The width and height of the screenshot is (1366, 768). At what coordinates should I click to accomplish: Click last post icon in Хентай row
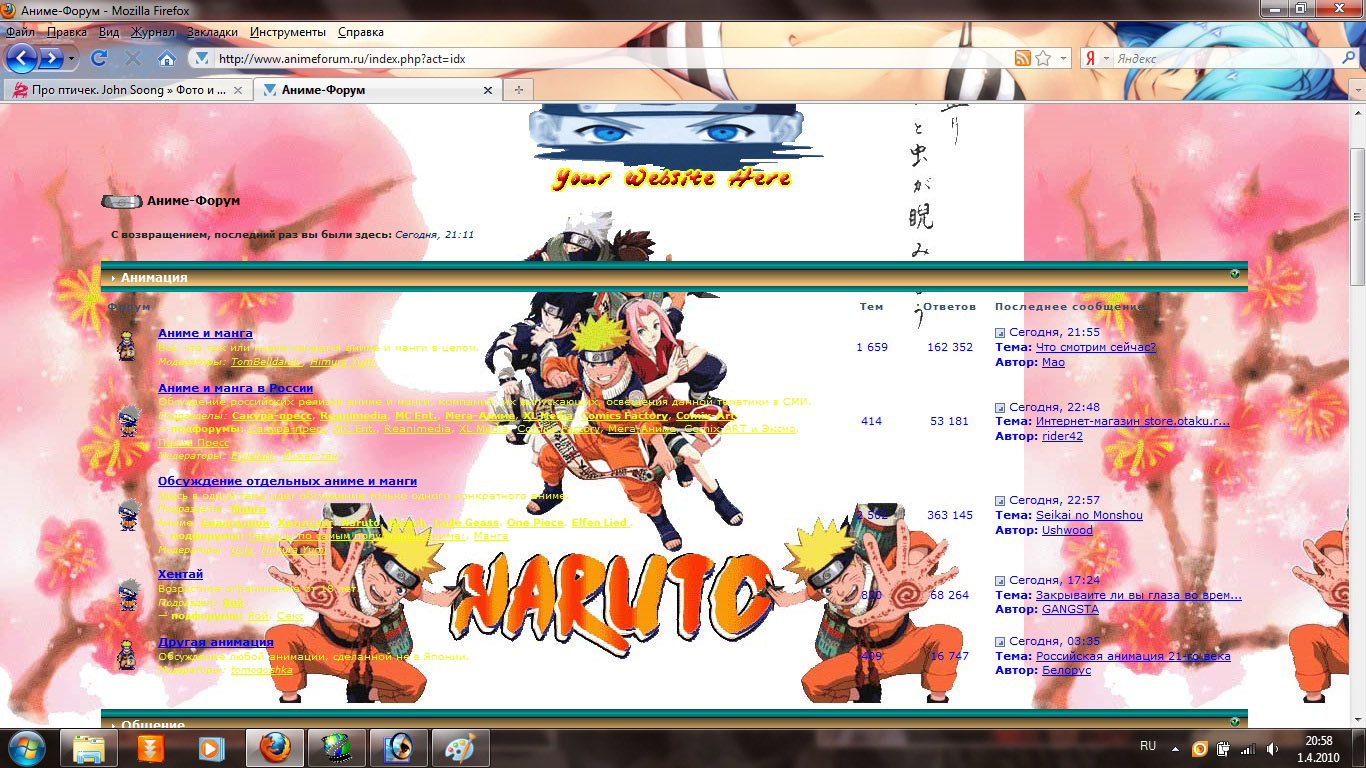(1000, 581)
